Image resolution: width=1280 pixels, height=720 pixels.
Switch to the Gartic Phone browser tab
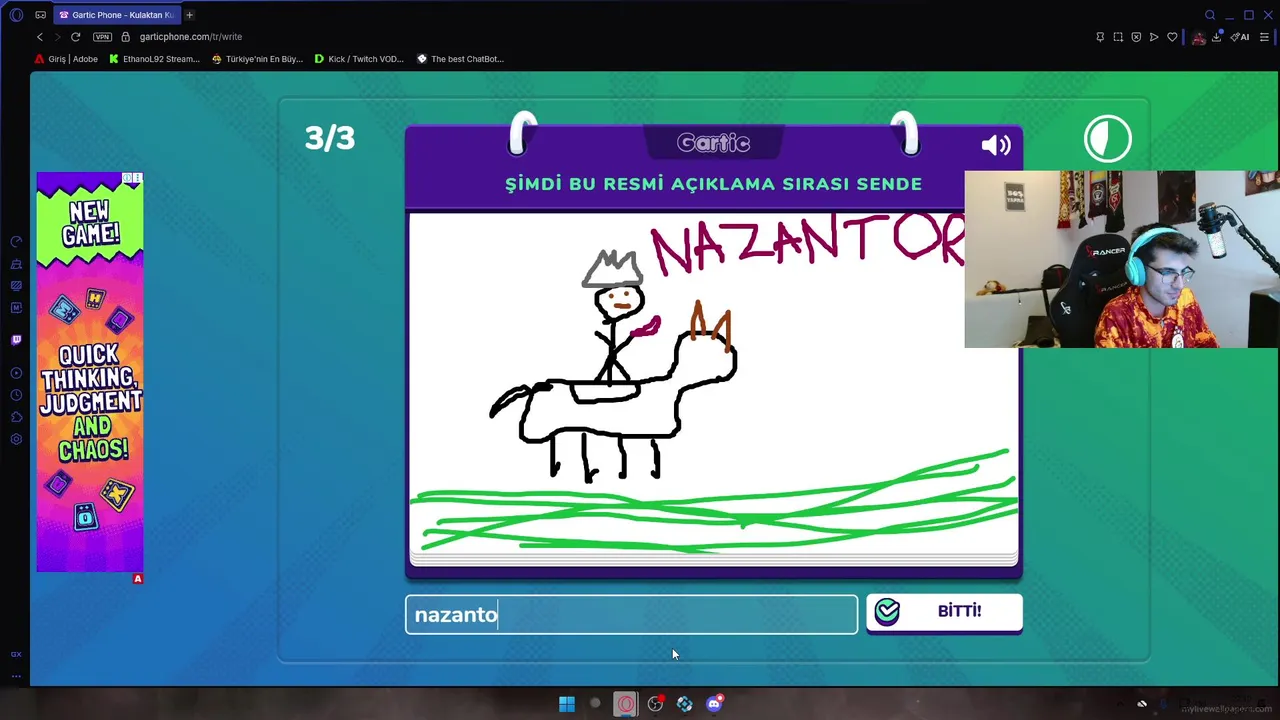(x=117, y=15)
